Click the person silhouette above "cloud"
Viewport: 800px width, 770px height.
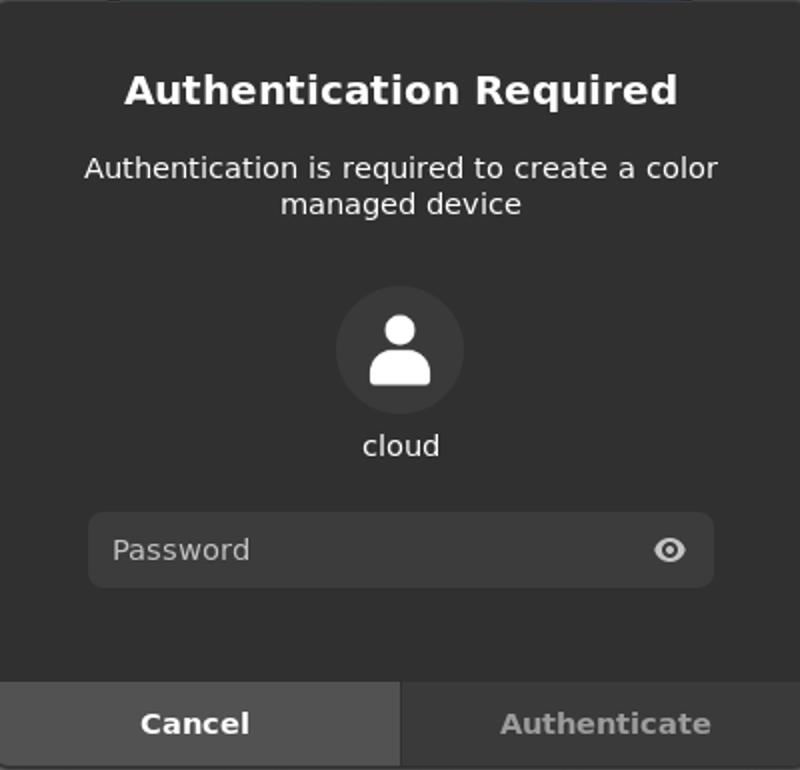click(400, 350)
